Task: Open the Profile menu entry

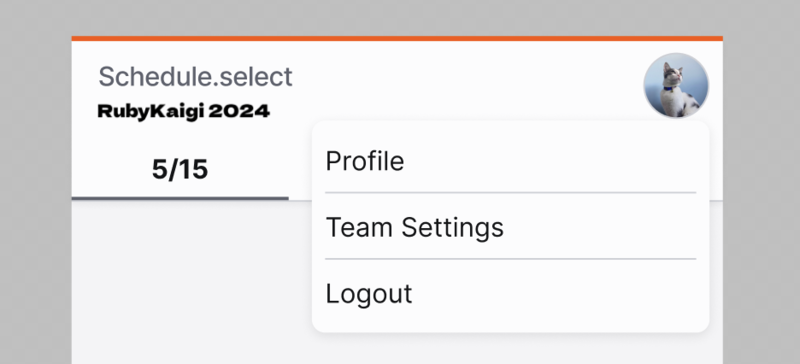Action: tap(510, 161)
